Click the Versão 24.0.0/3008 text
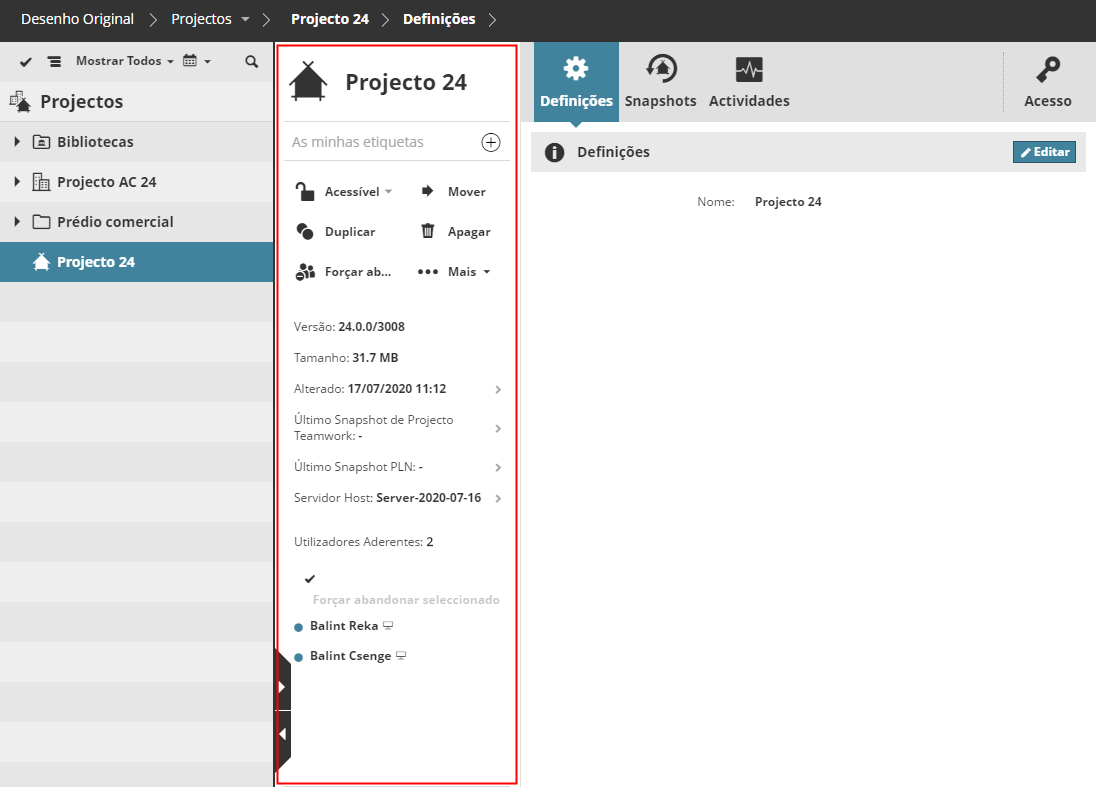This screenshot has width=1096, height=787. pos(349,326)
